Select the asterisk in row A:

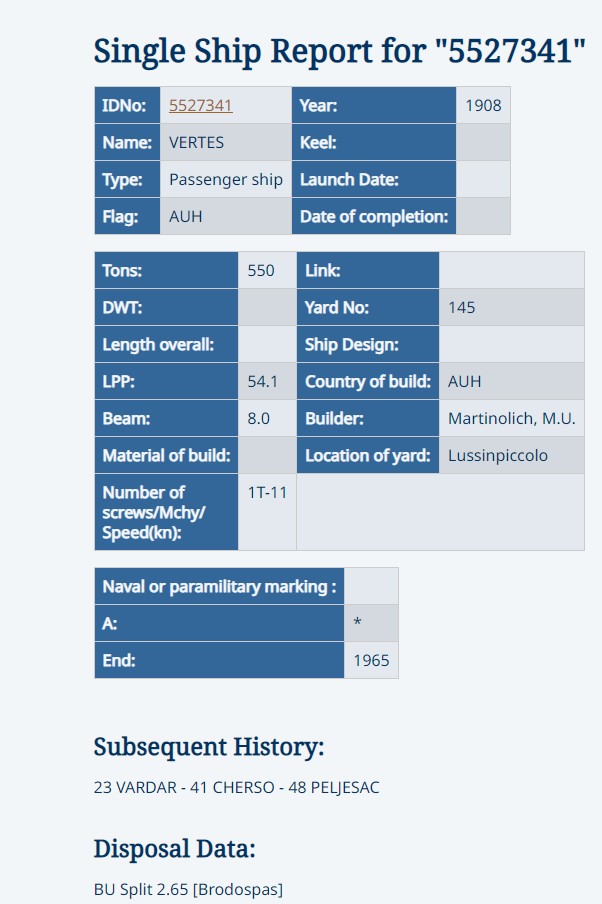[358, 622]
